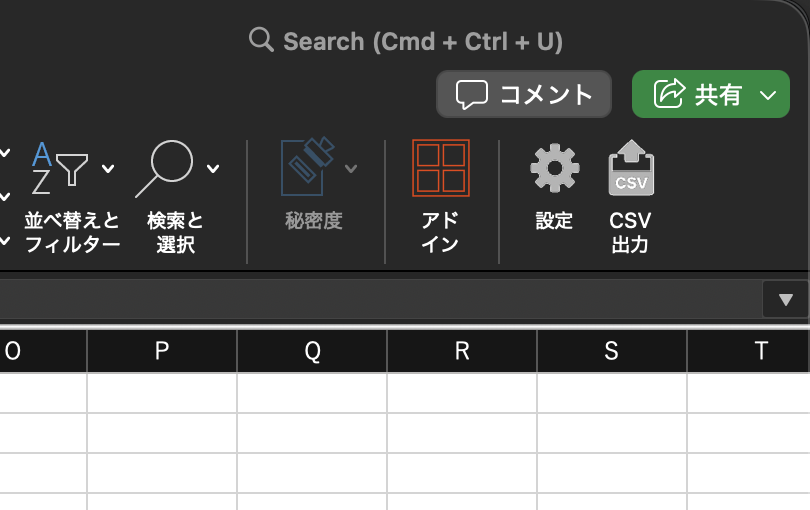Select the column Q header

click(312, 351)
